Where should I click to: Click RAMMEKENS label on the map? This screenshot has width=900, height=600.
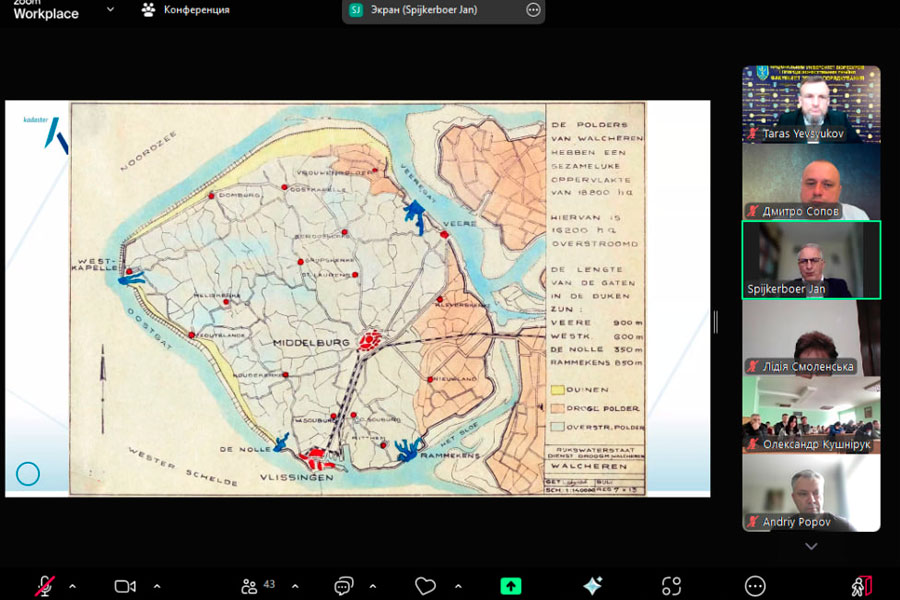(x=450, y=455)
